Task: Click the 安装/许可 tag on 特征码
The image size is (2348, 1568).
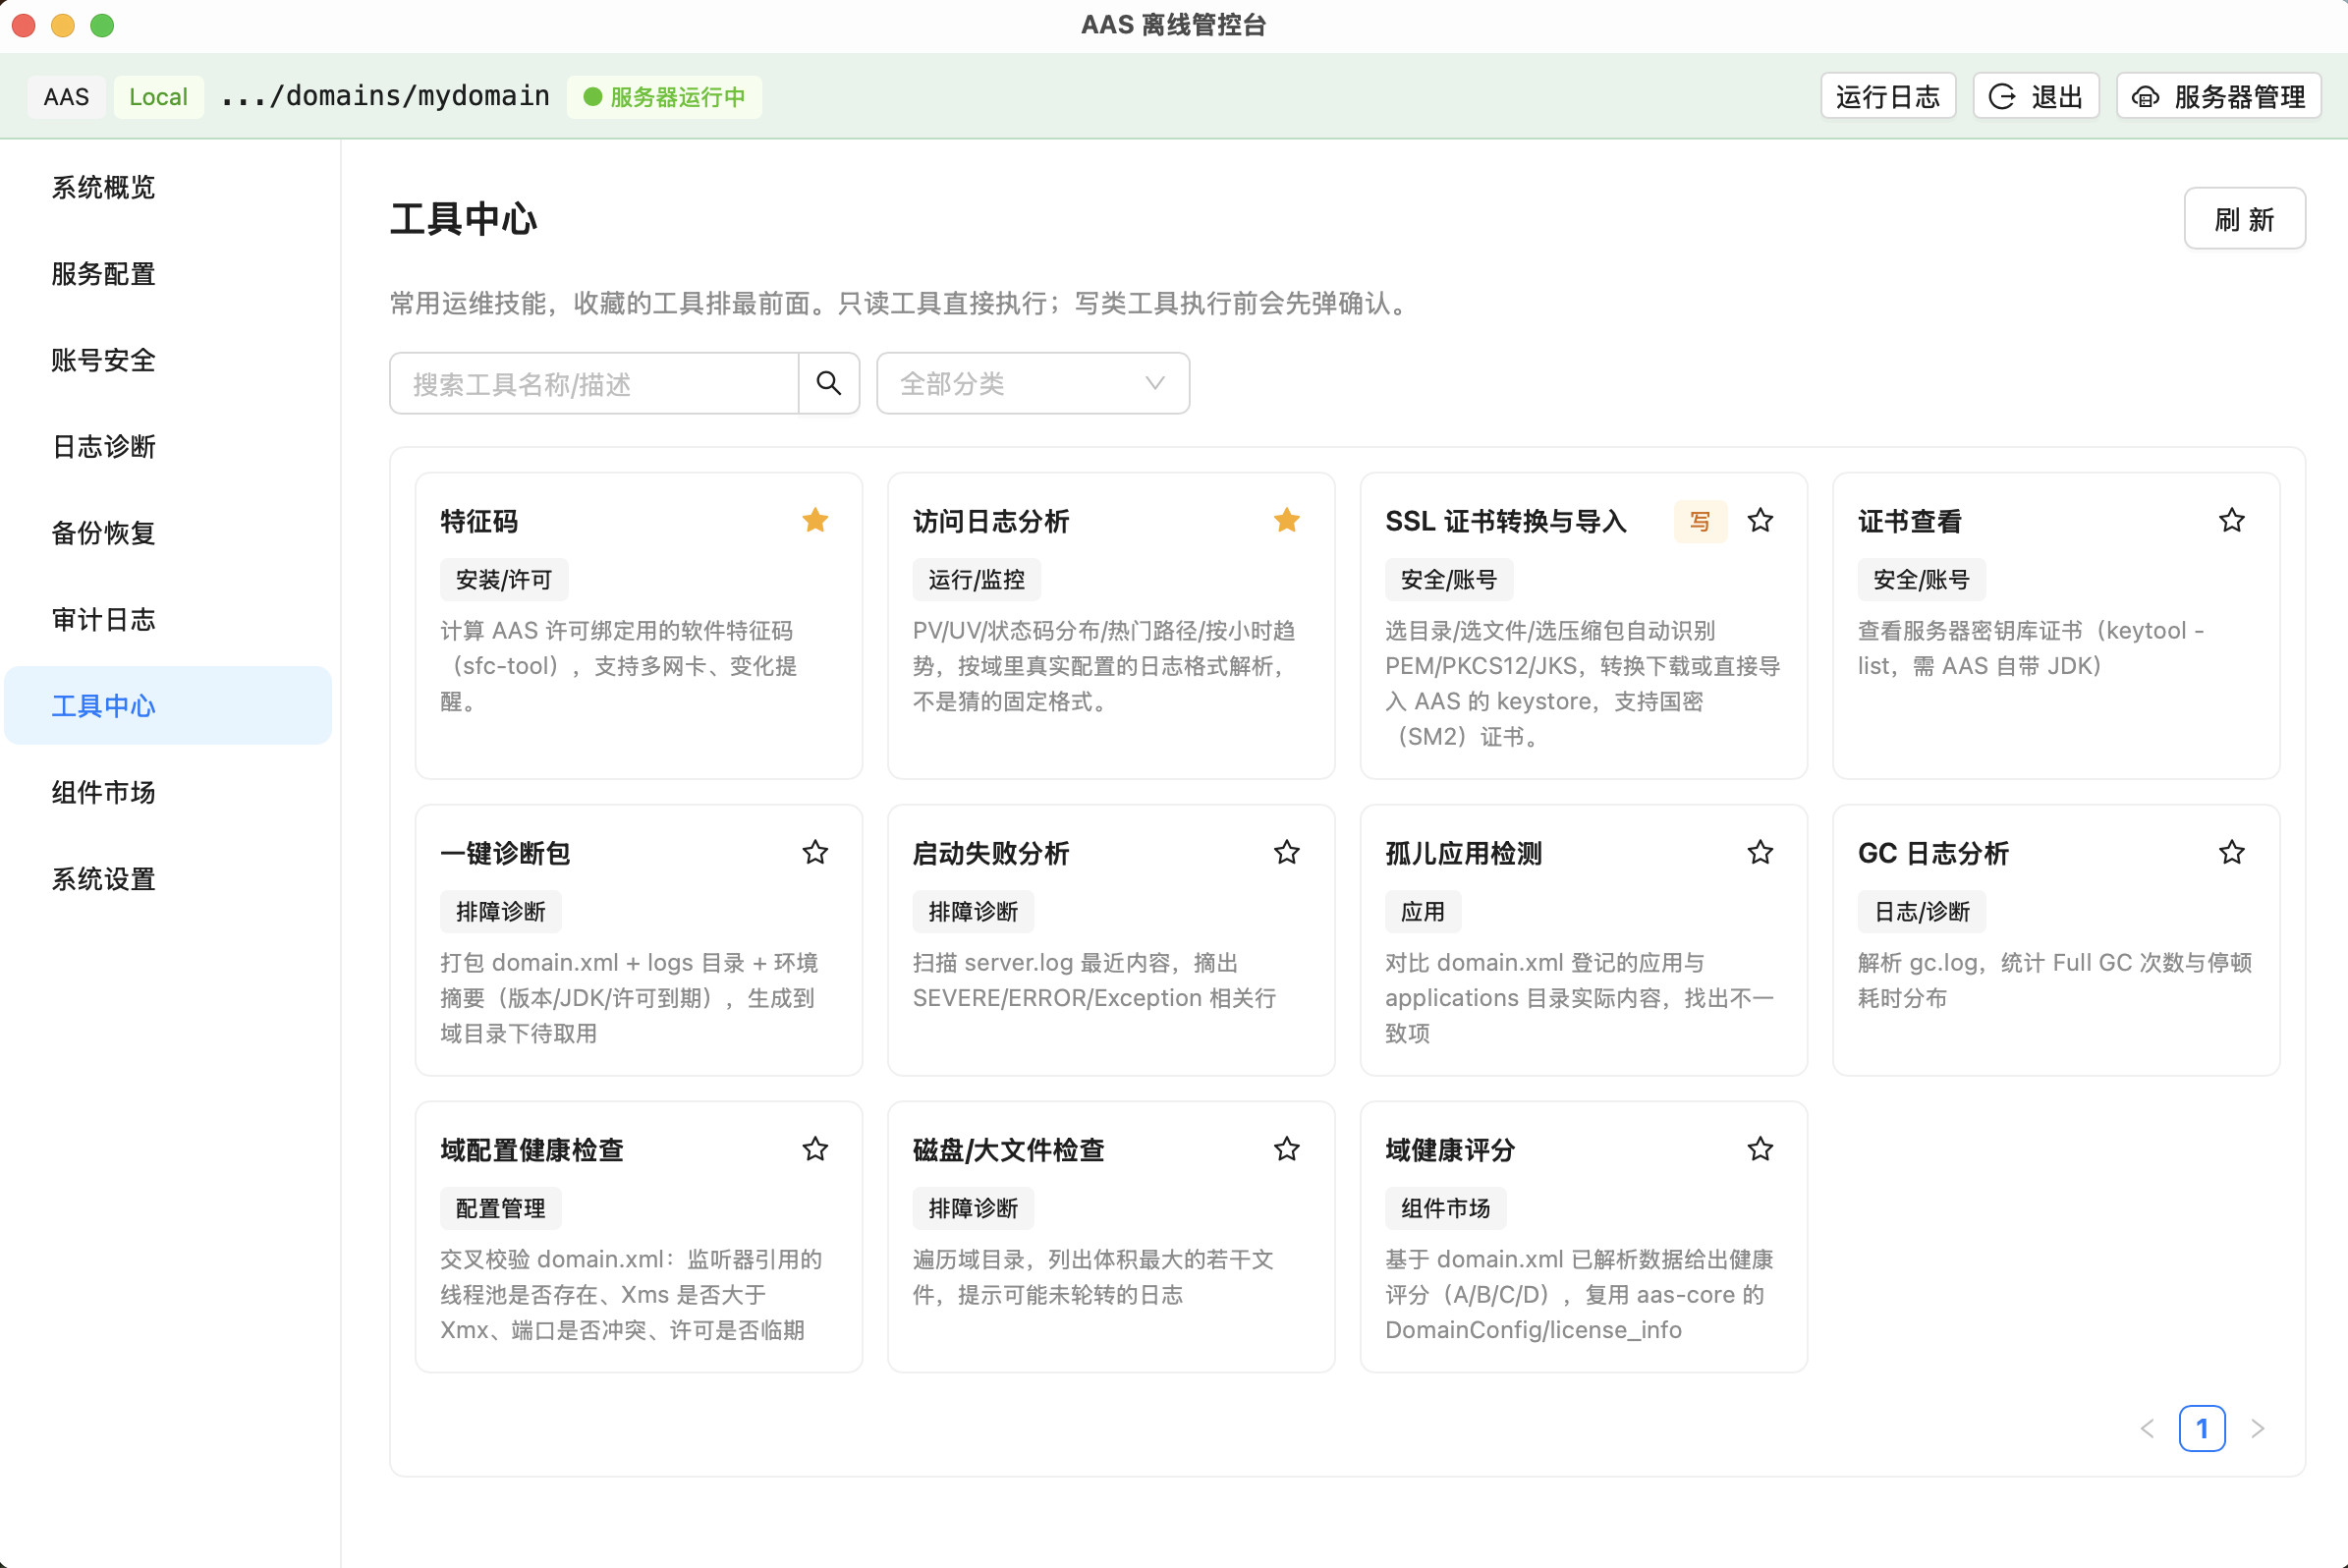Action: pyautogui.click(x=504, y=580)
